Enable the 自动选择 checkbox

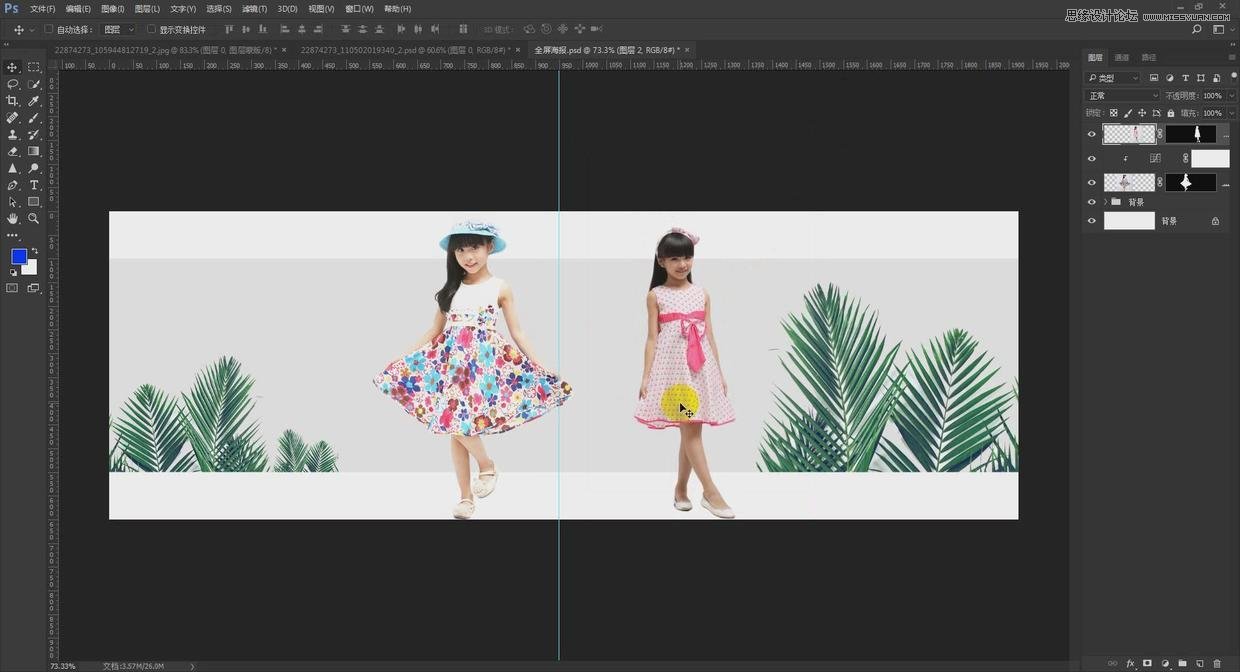tap(48, 29)
